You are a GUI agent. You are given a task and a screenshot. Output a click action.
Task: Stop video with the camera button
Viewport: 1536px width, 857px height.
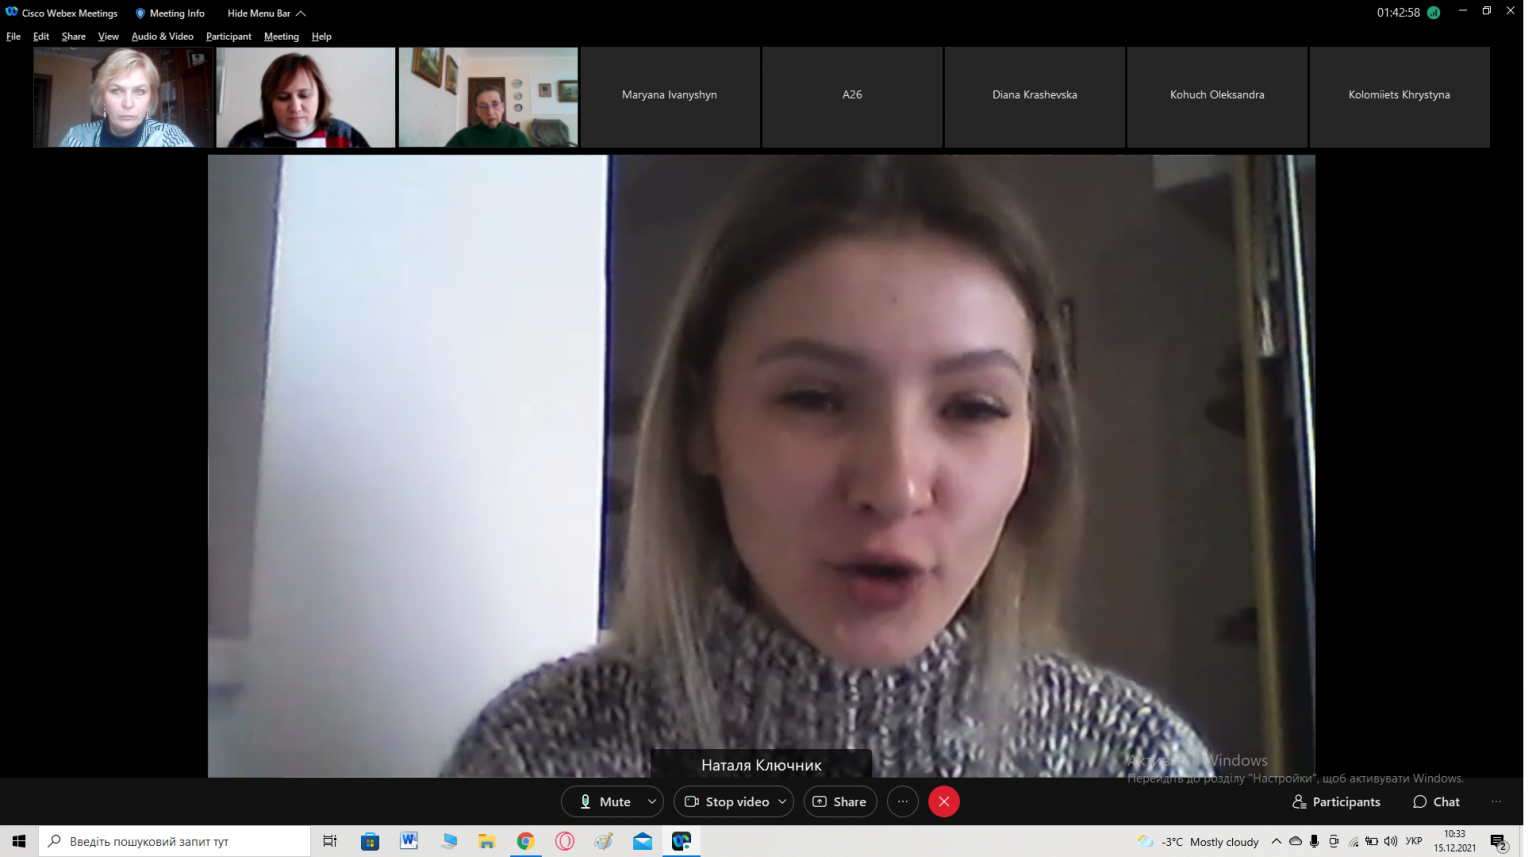click(728, 801)
